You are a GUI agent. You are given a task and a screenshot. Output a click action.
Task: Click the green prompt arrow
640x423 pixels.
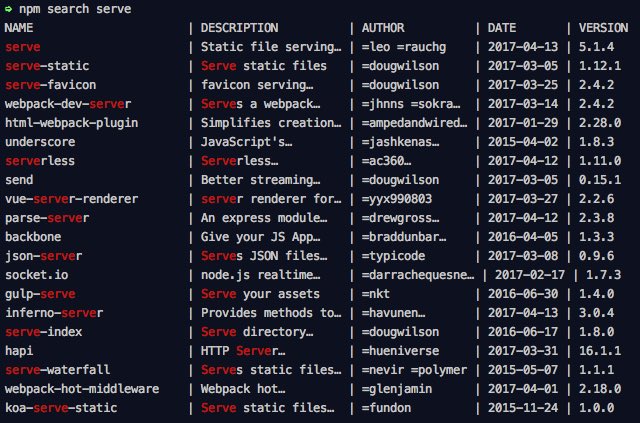coord(8,9)
